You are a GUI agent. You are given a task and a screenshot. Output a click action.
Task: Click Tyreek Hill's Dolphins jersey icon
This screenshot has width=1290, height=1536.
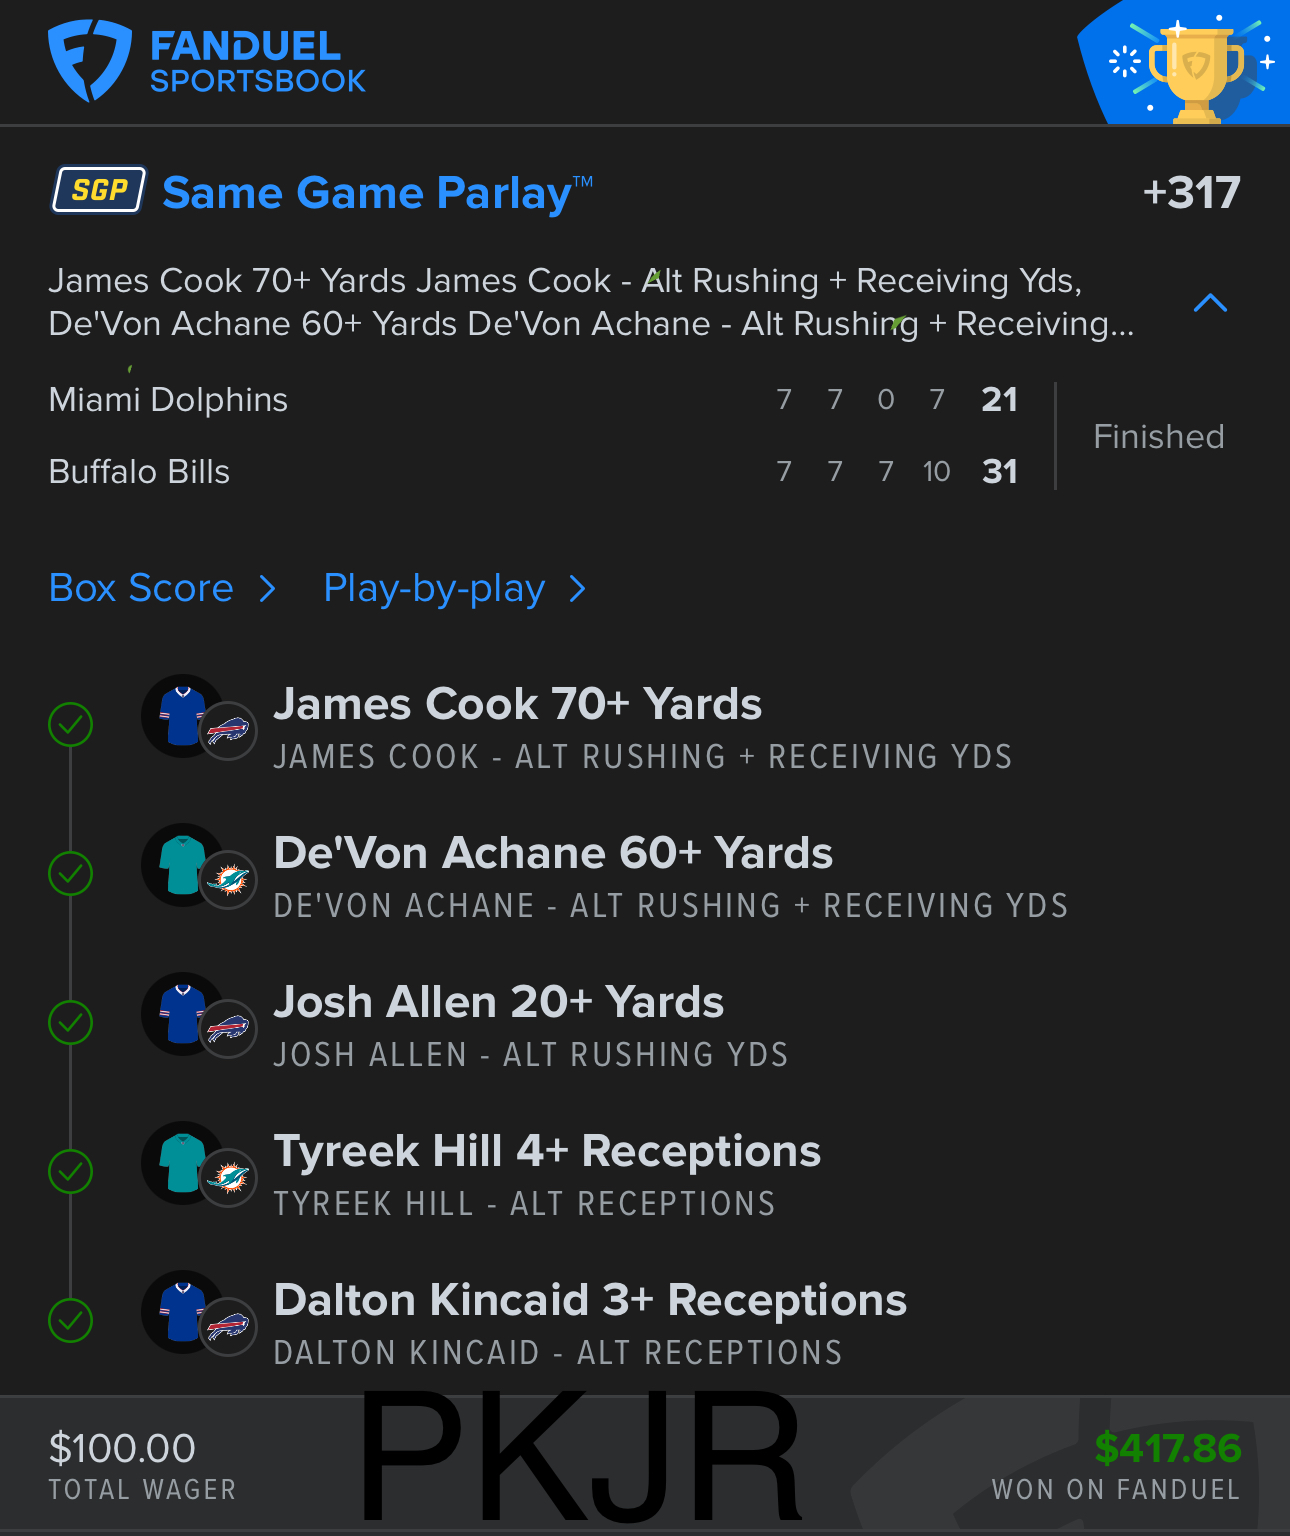click(x=183, y=1163)
